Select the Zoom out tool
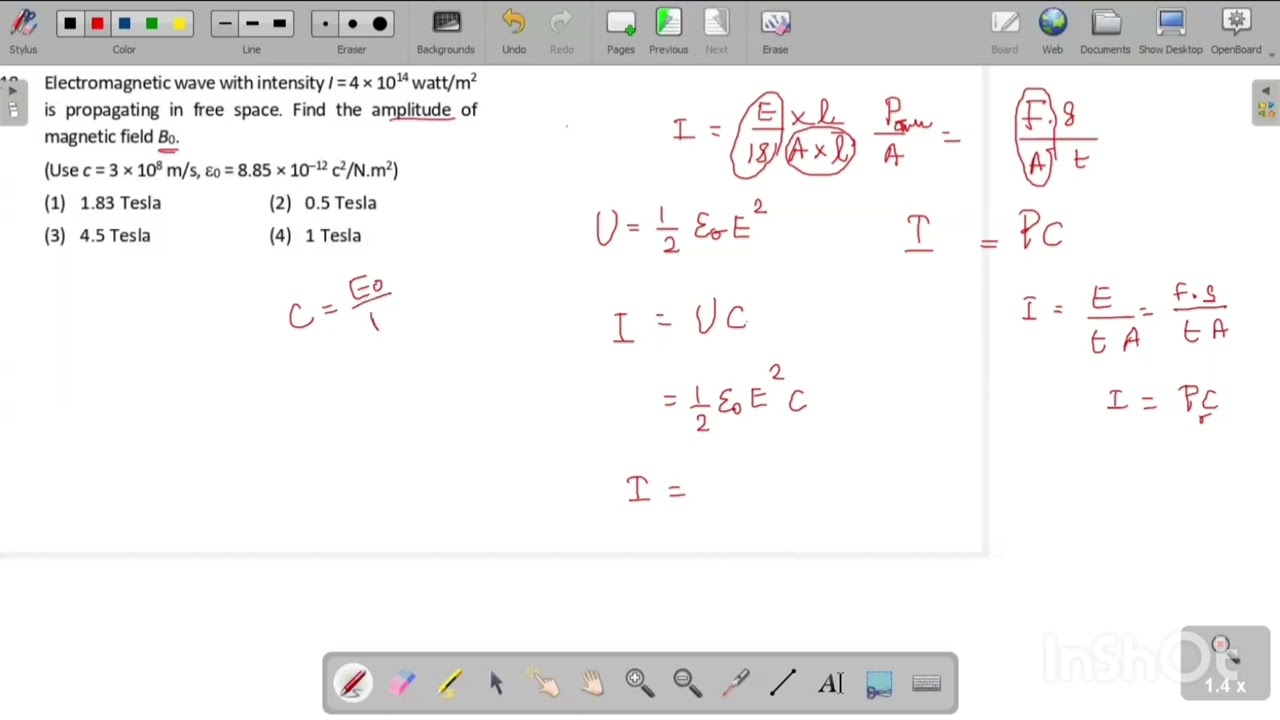The height and width of the screenshot is (720, 1280). [688, 684]
